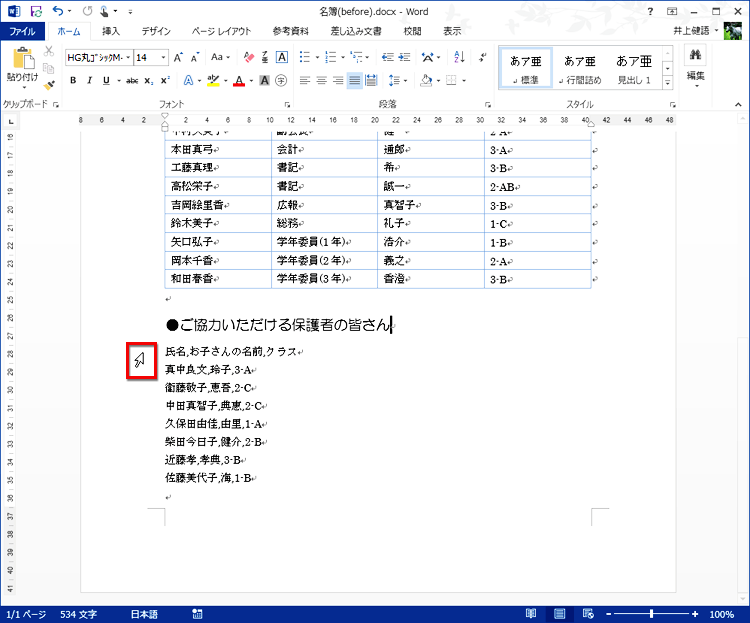Open the font size dropdown
This screenshot has width=750, height=623.
(164, 57)
